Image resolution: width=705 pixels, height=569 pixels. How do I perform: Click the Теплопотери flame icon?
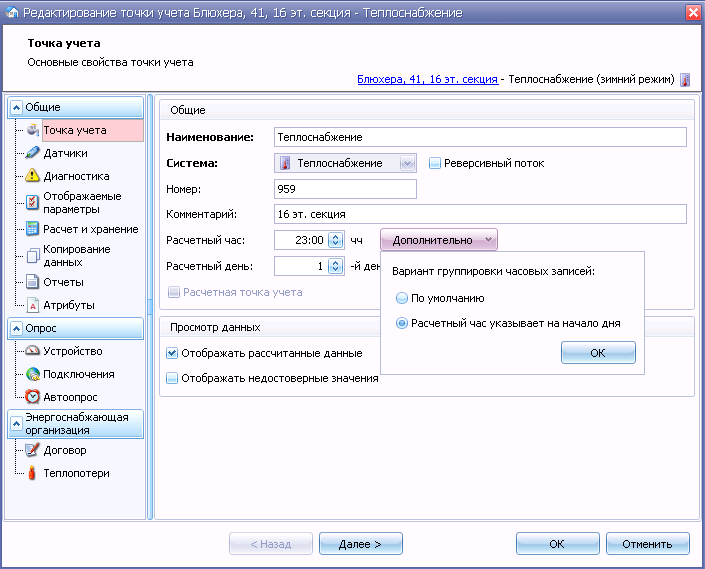point(32,473)
